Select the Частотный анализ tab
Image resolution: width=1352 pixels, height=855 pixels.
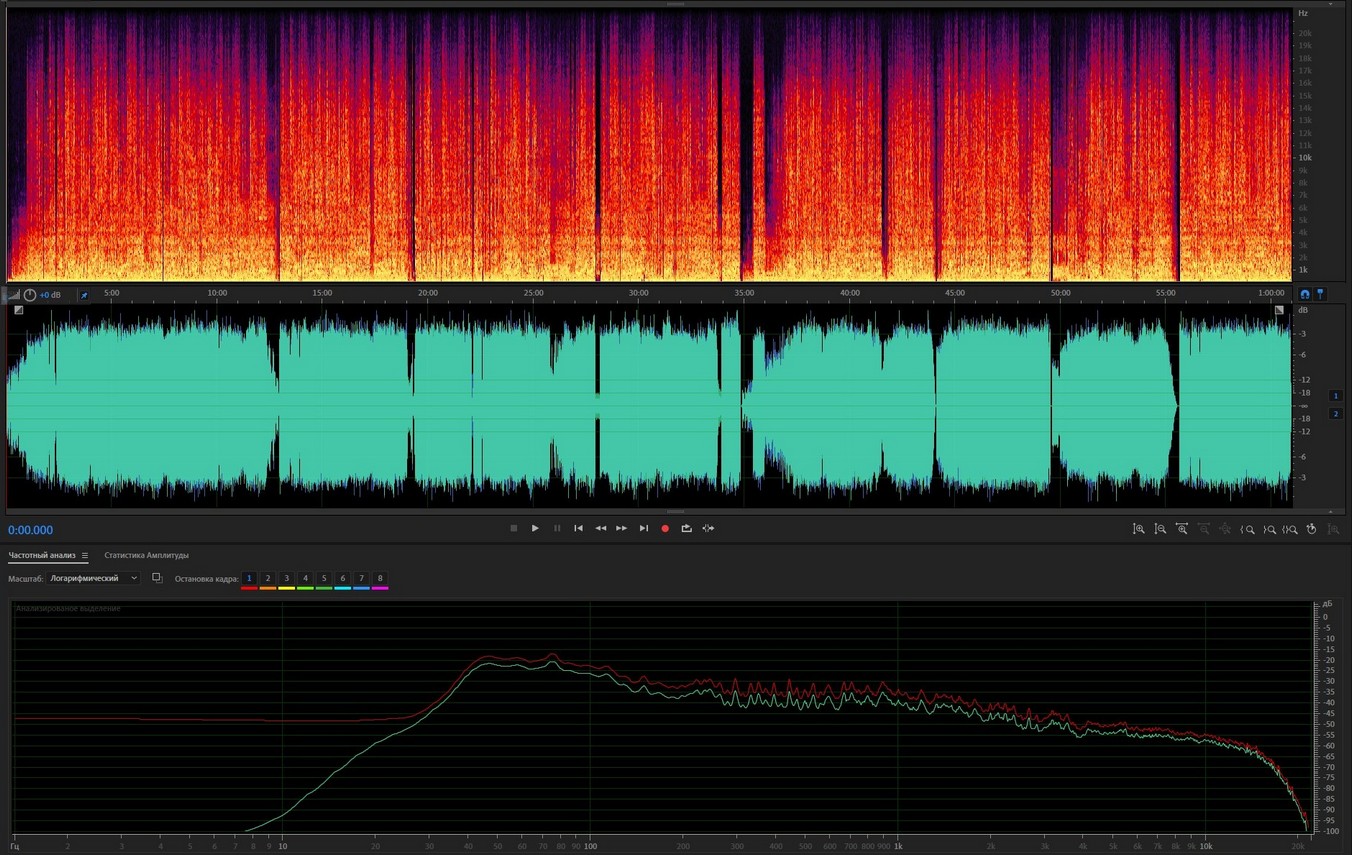click(x=42, y=555)
